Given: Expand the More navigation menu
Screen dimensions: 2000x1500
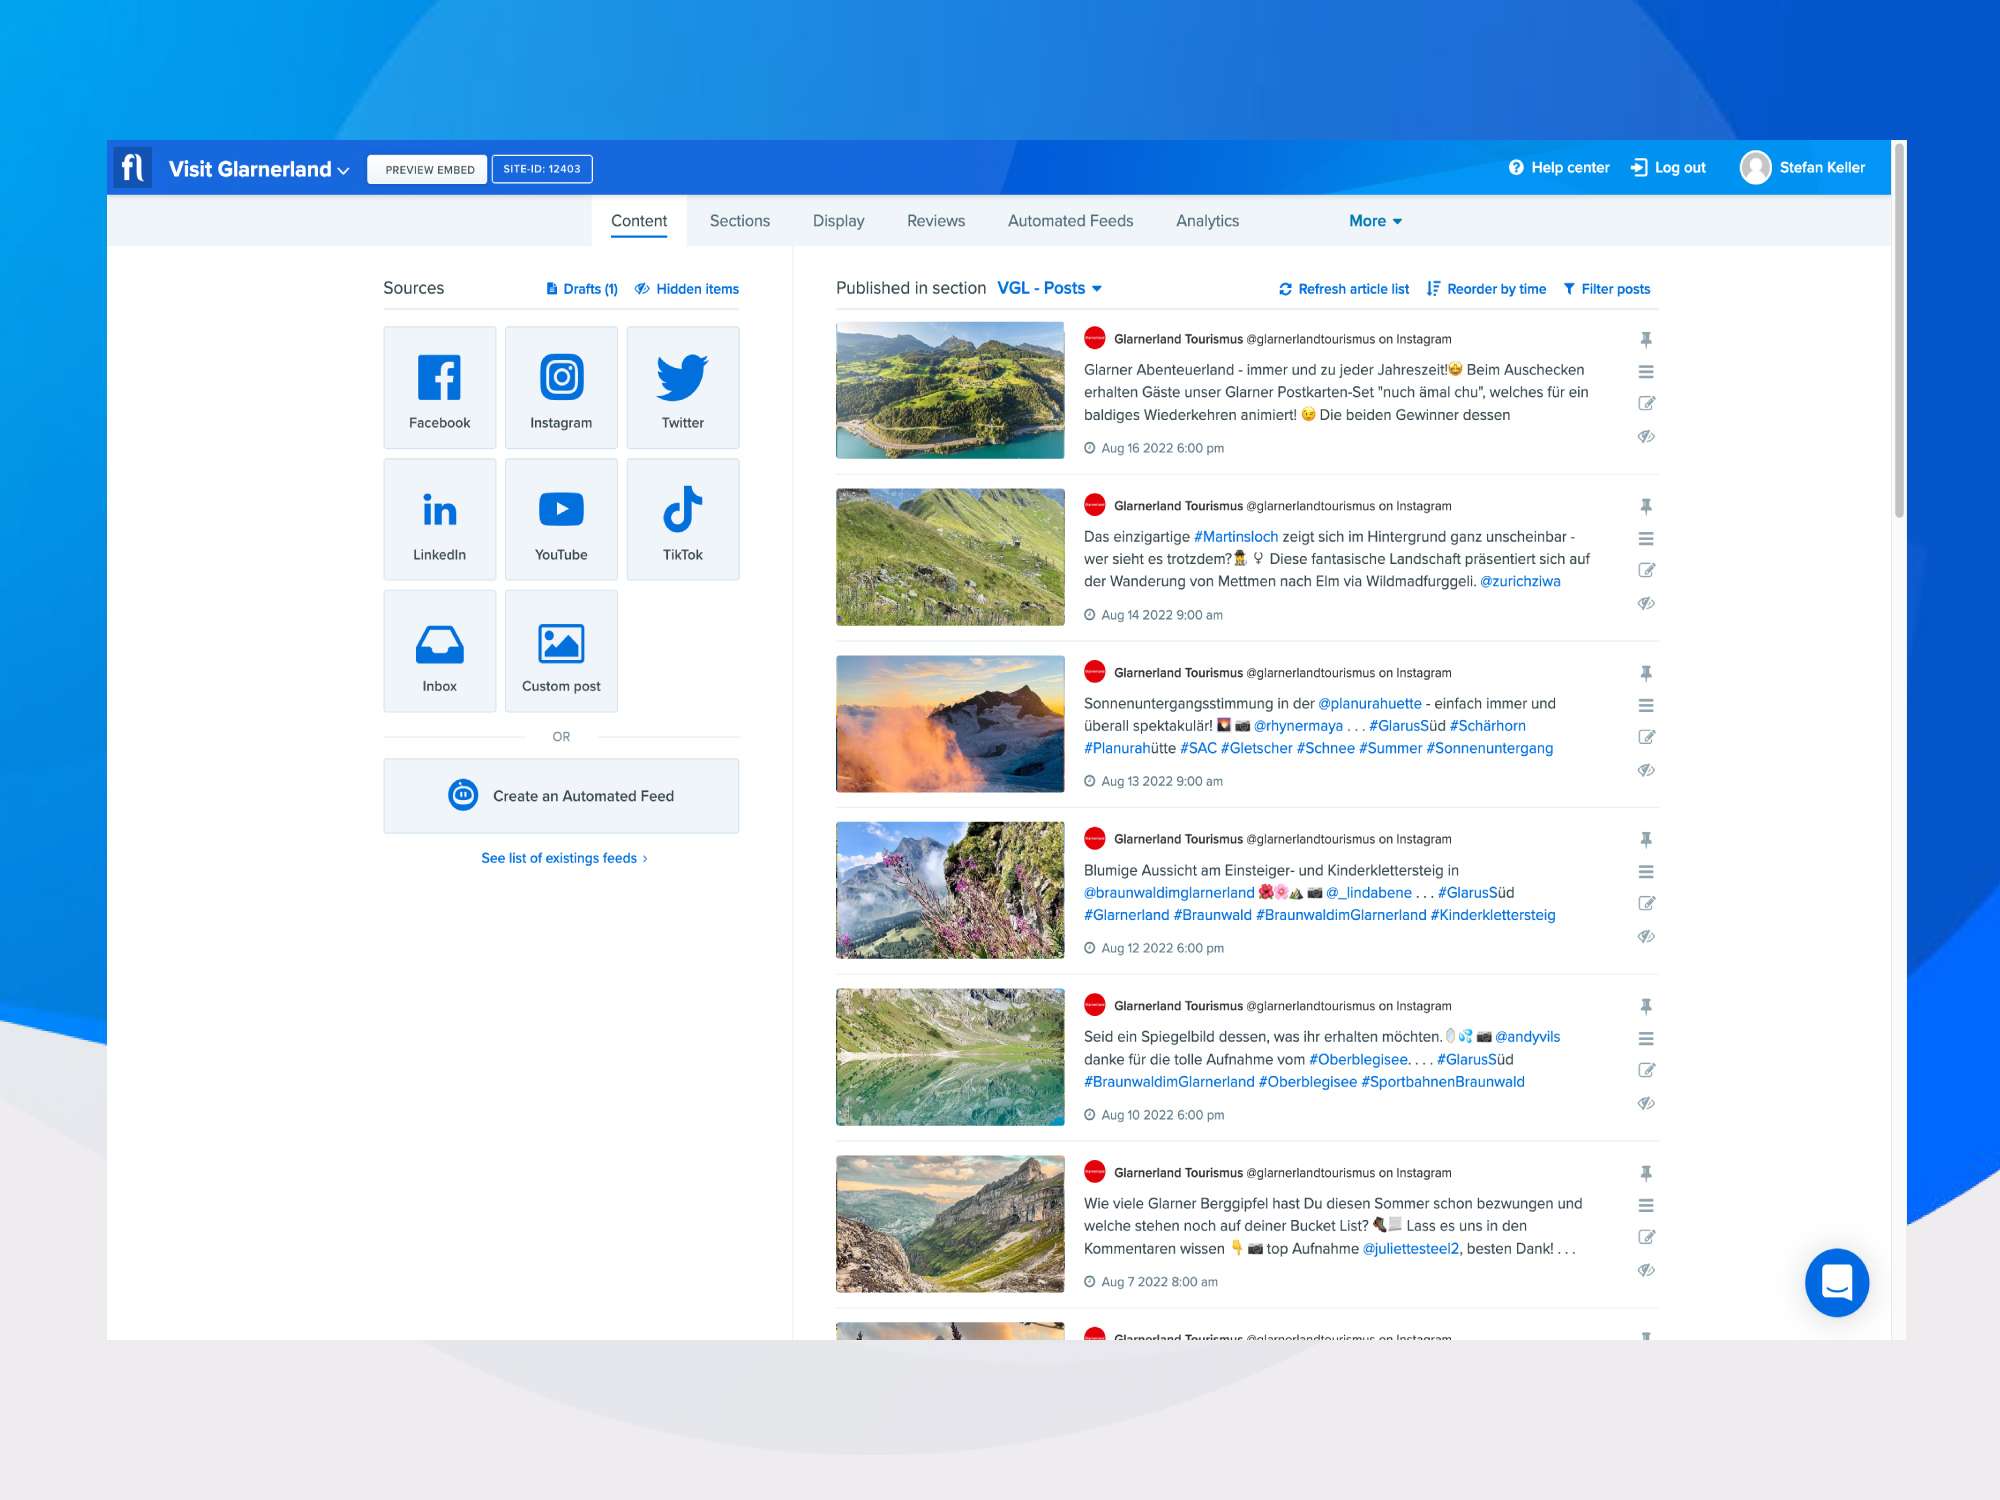Looking at the screenshot, I should click(1374, 221).
